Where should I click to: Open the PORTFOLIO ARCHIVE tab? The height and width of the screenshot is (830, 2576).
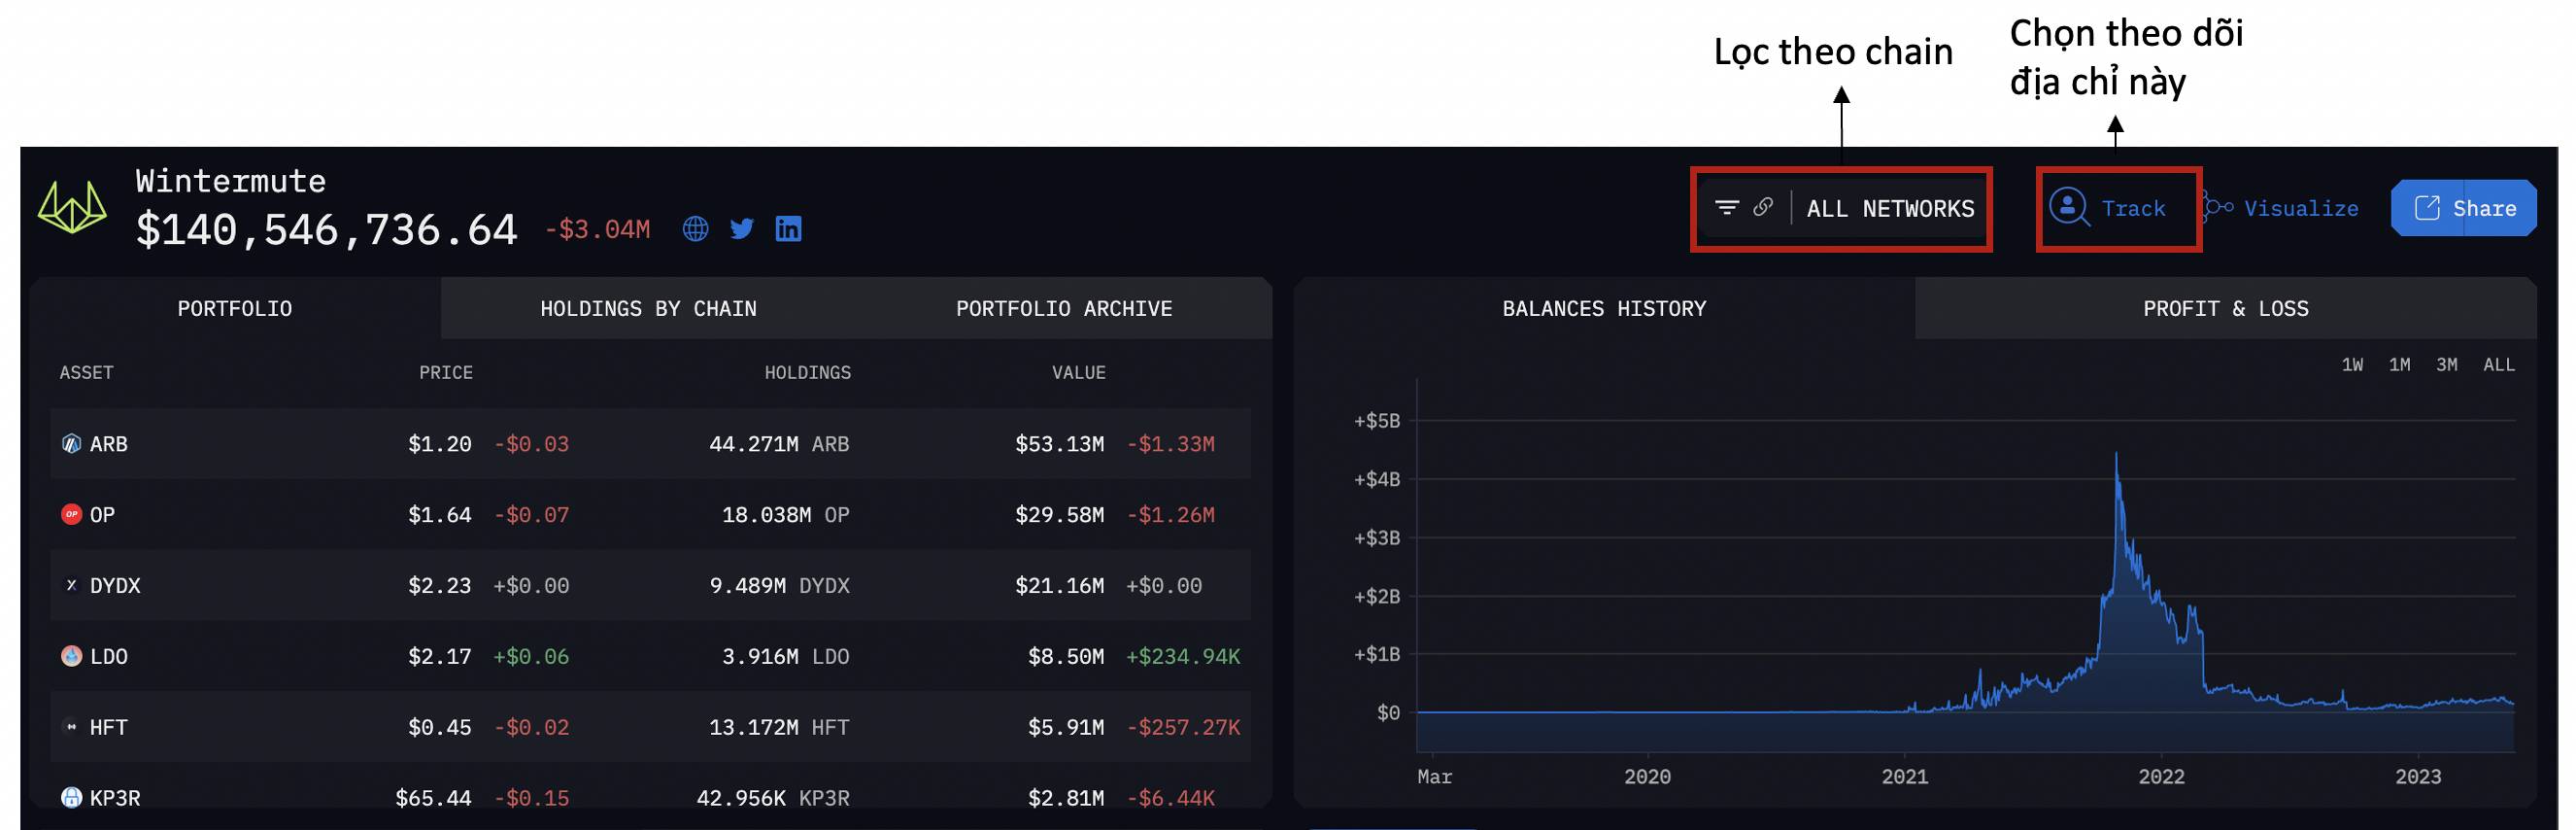[1064, 308]
